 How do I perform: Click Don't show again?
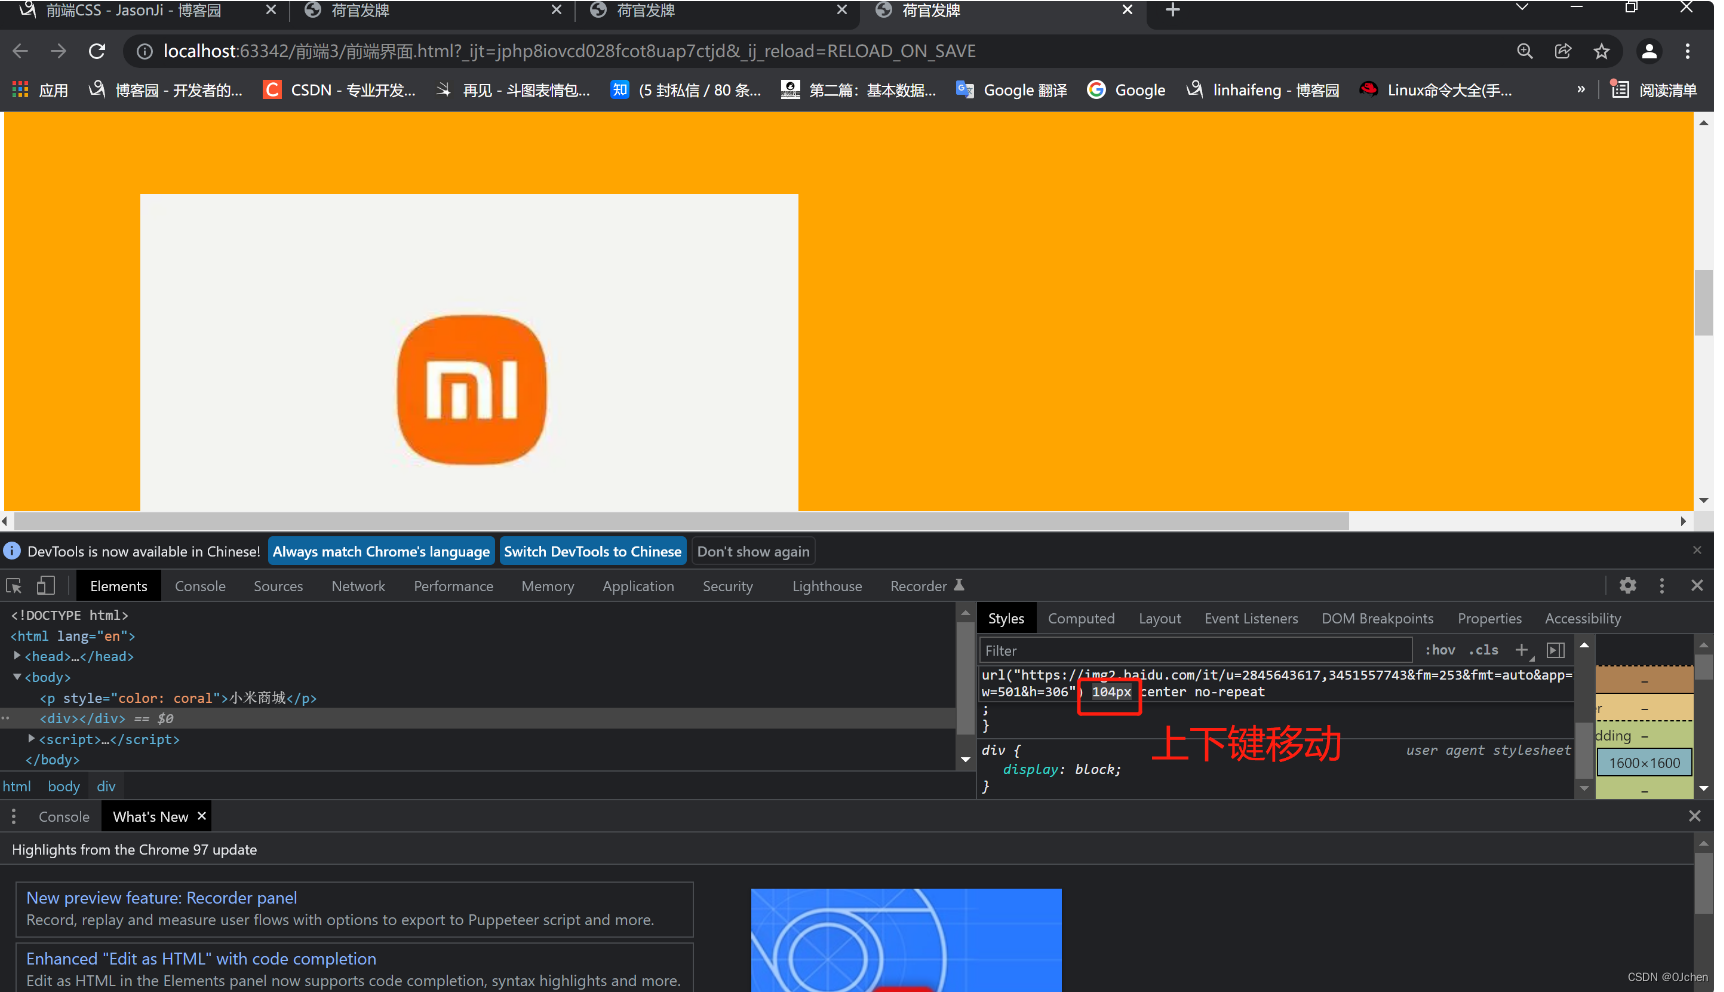point(753,552)
